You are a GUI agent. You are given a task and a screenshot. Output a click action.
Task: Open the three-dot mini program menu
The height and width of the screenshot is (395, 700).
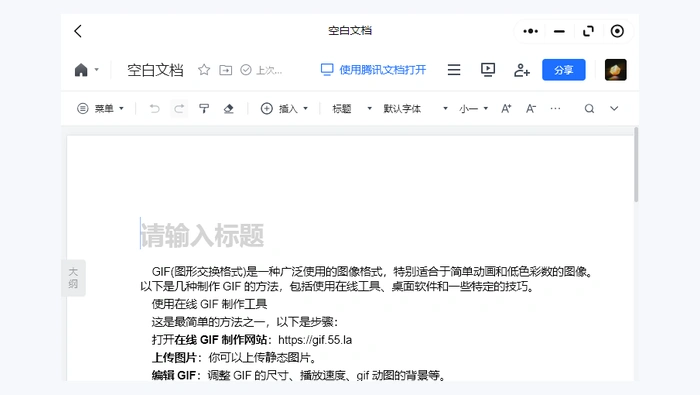click(530, 31)
